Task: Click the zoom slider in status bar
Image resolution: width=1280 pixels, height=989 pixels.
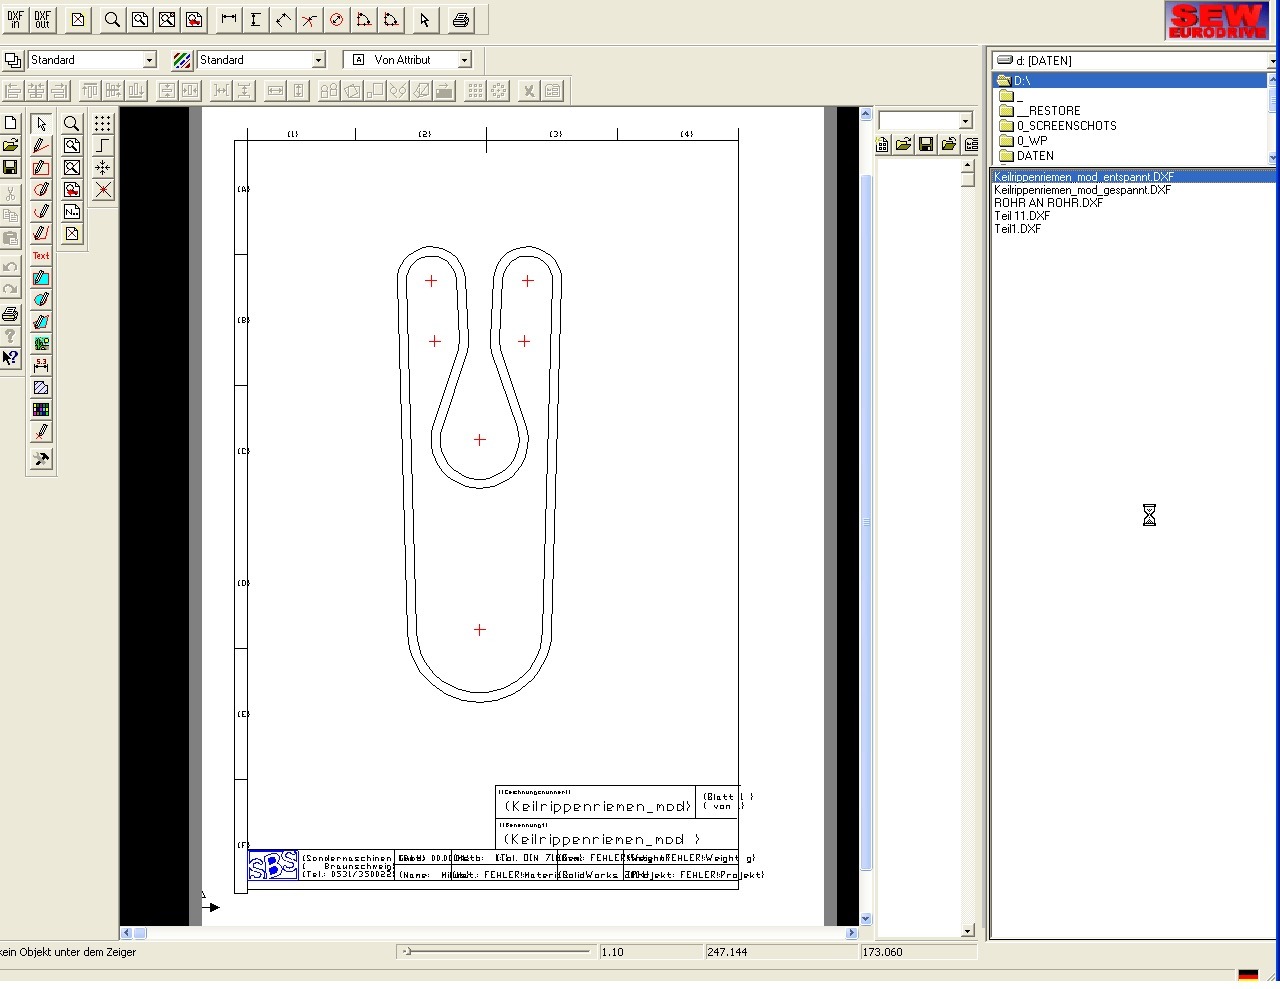Action: point(407,952)
